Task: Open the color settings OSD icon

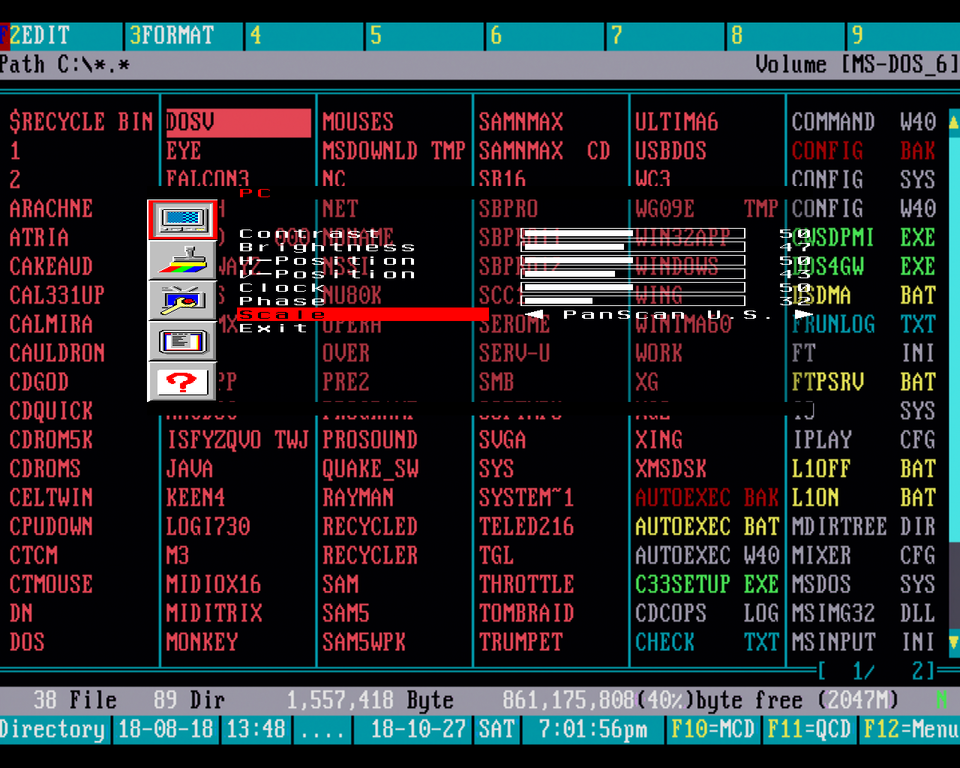Action: (x=182, y=260)
